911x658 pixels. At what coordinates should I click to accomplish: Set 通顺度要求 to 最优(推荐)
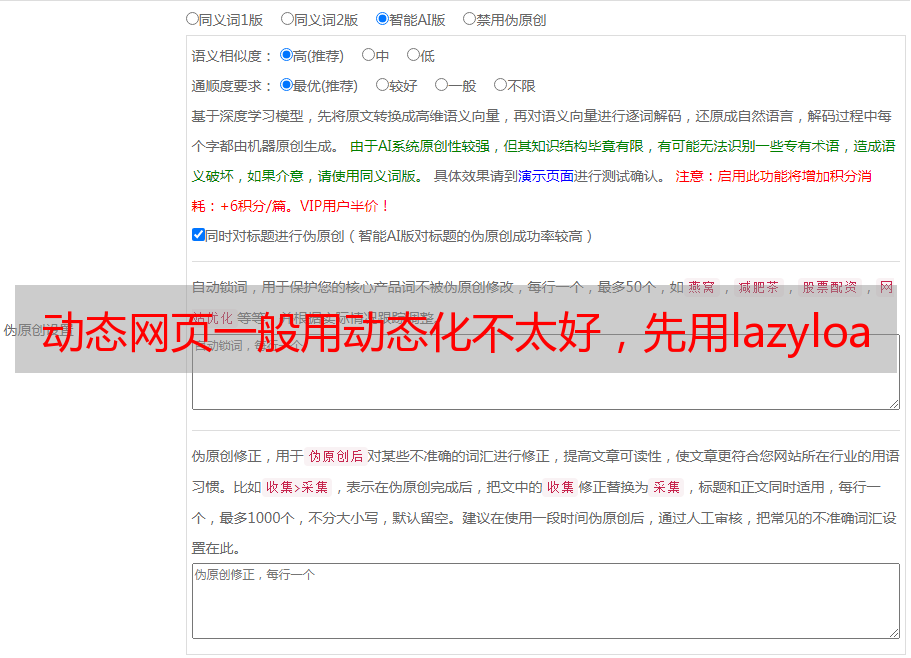pos(286,85)
